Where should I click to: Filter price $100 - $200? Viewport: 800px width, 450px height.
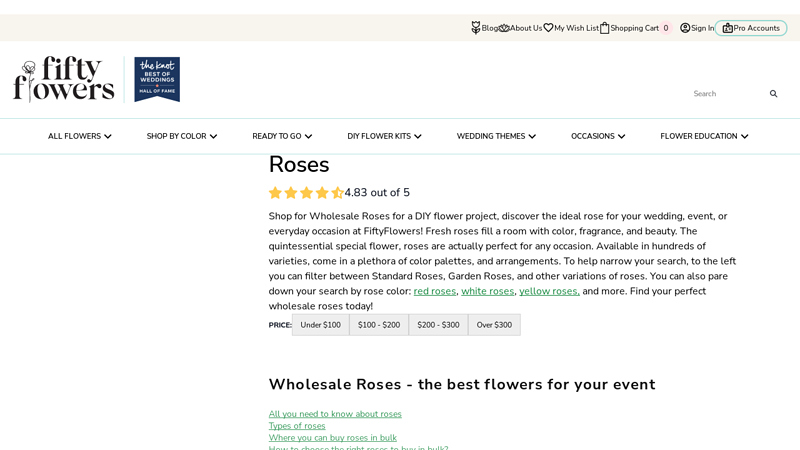point(379,325)
